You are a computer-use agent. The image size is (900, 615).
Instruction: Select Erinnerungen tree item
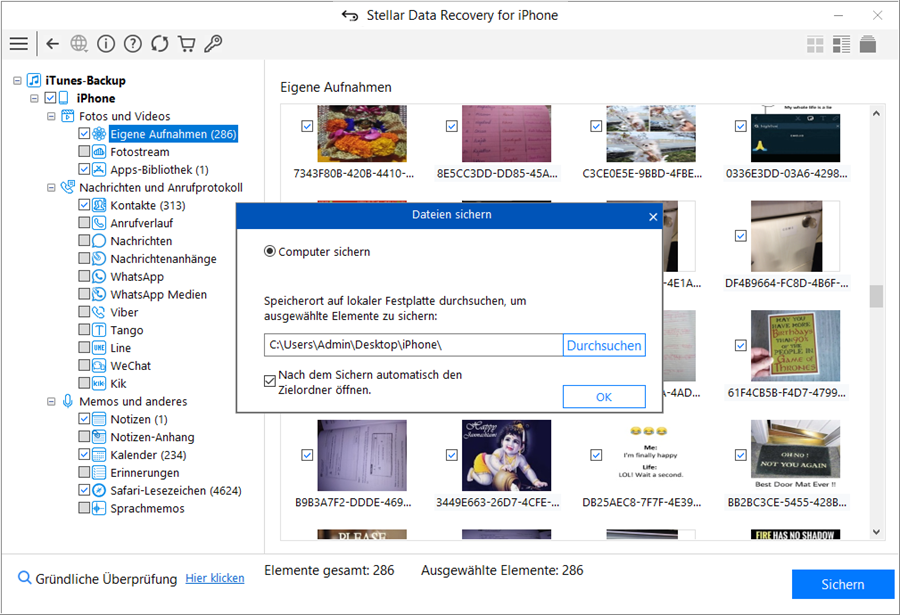(x=145, y=473)
